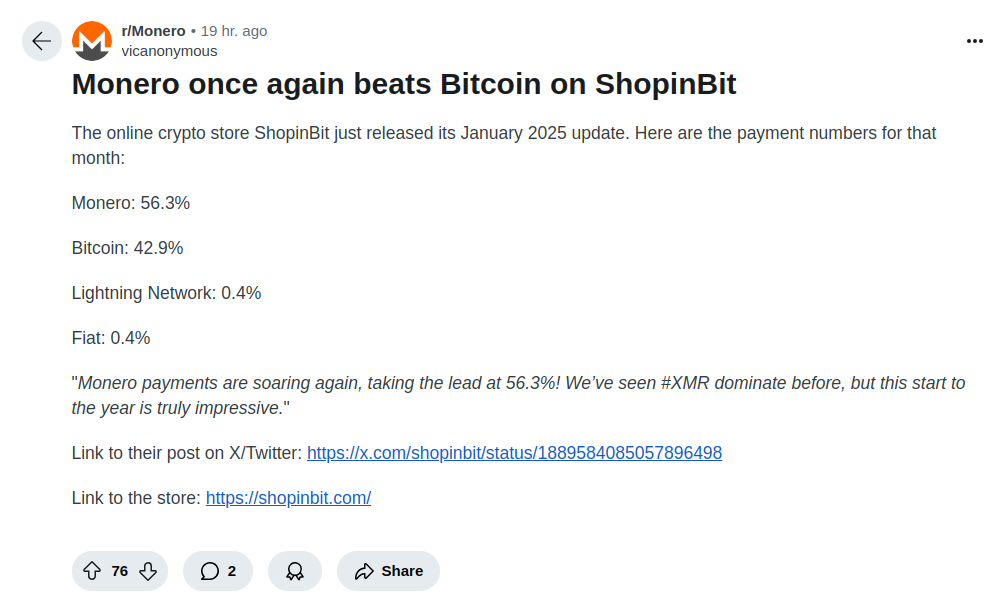
Task: Click the post title about ShopinBit
Action: [x=404, y=84]
